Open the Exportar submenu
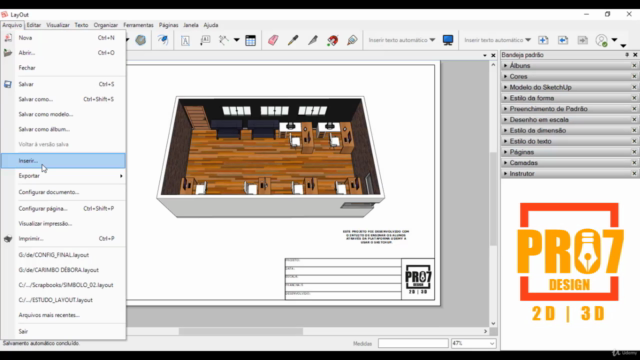Viewport: 640px width, 360px height. (63, 176)
